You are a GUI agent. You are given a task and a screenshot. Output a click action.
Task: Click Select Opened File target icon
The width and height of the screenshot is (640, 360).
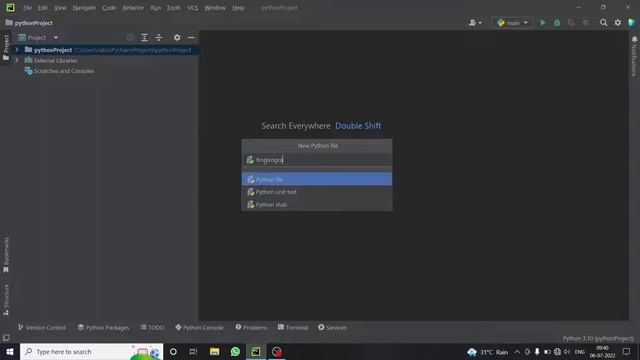click(130, 38)
